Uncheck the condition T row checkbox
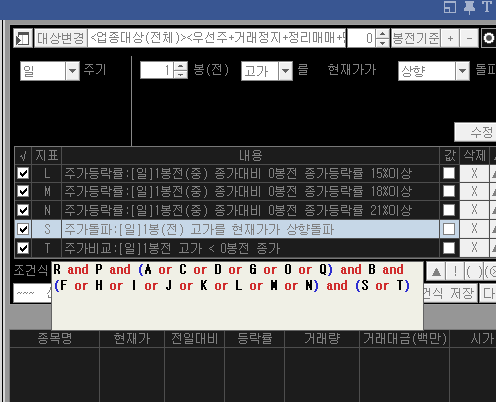The image size is (496, 402). coord(23,248)
